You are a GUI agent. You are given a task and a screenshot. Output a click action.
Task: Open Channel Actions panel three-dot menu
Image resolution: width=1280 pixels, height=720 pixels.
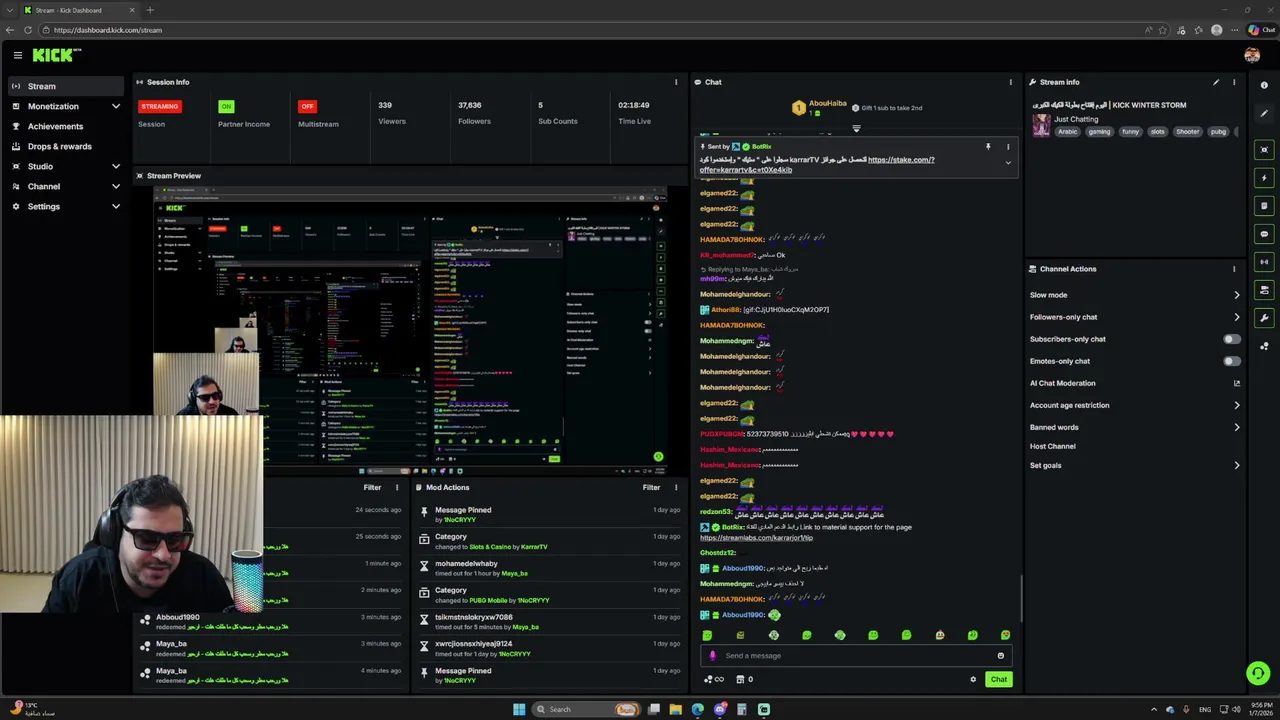1234,269
